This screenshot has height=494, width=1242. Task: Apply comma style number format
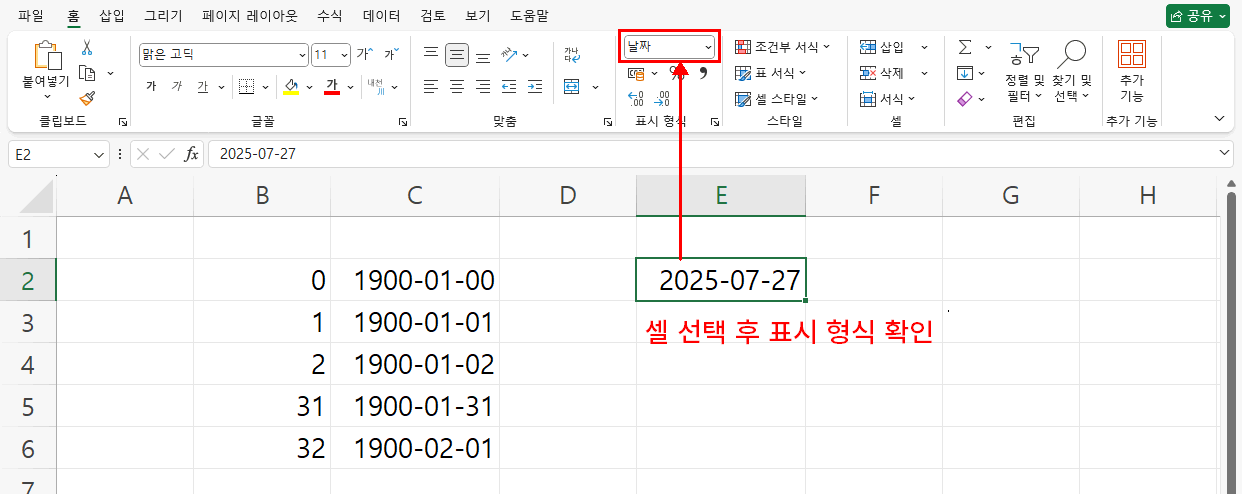click(703, 73)
